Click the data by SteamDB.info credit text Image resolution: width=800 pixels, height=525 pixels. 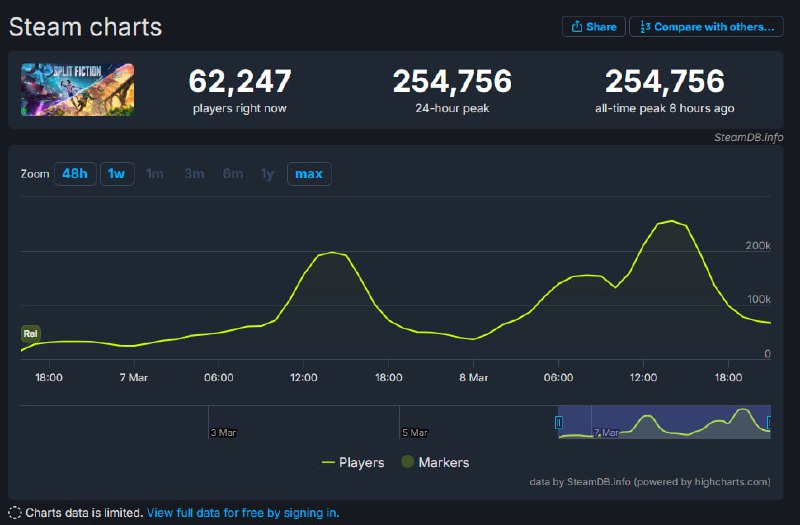[x=649, y=482]
